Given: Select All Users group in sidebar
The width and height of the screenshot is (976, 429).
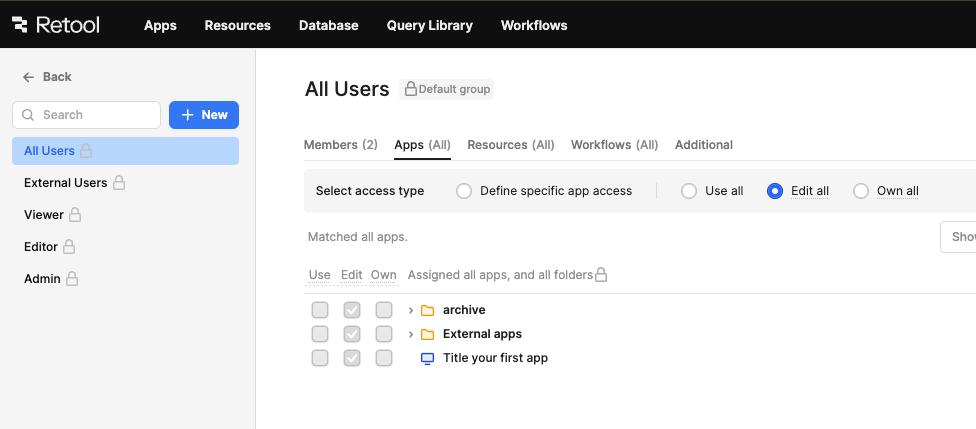Looking at the screenshot, I should click(125, 151).
